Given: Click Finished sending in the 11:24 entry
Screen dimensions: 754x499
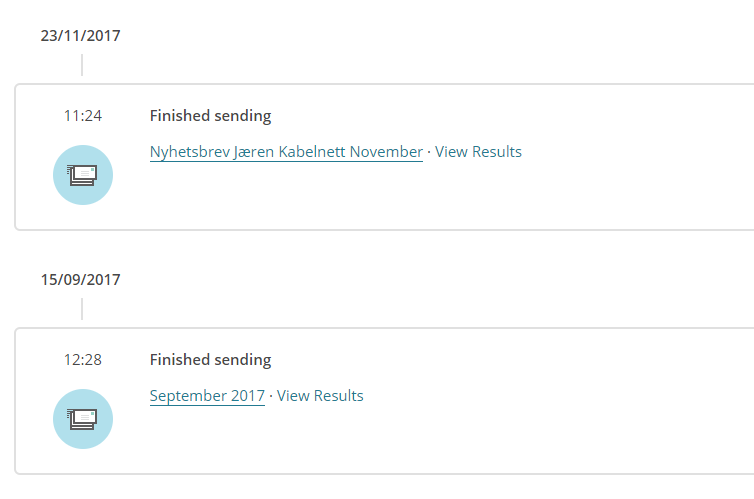Looking at the screenshot, I should click(x=210, y=116).
